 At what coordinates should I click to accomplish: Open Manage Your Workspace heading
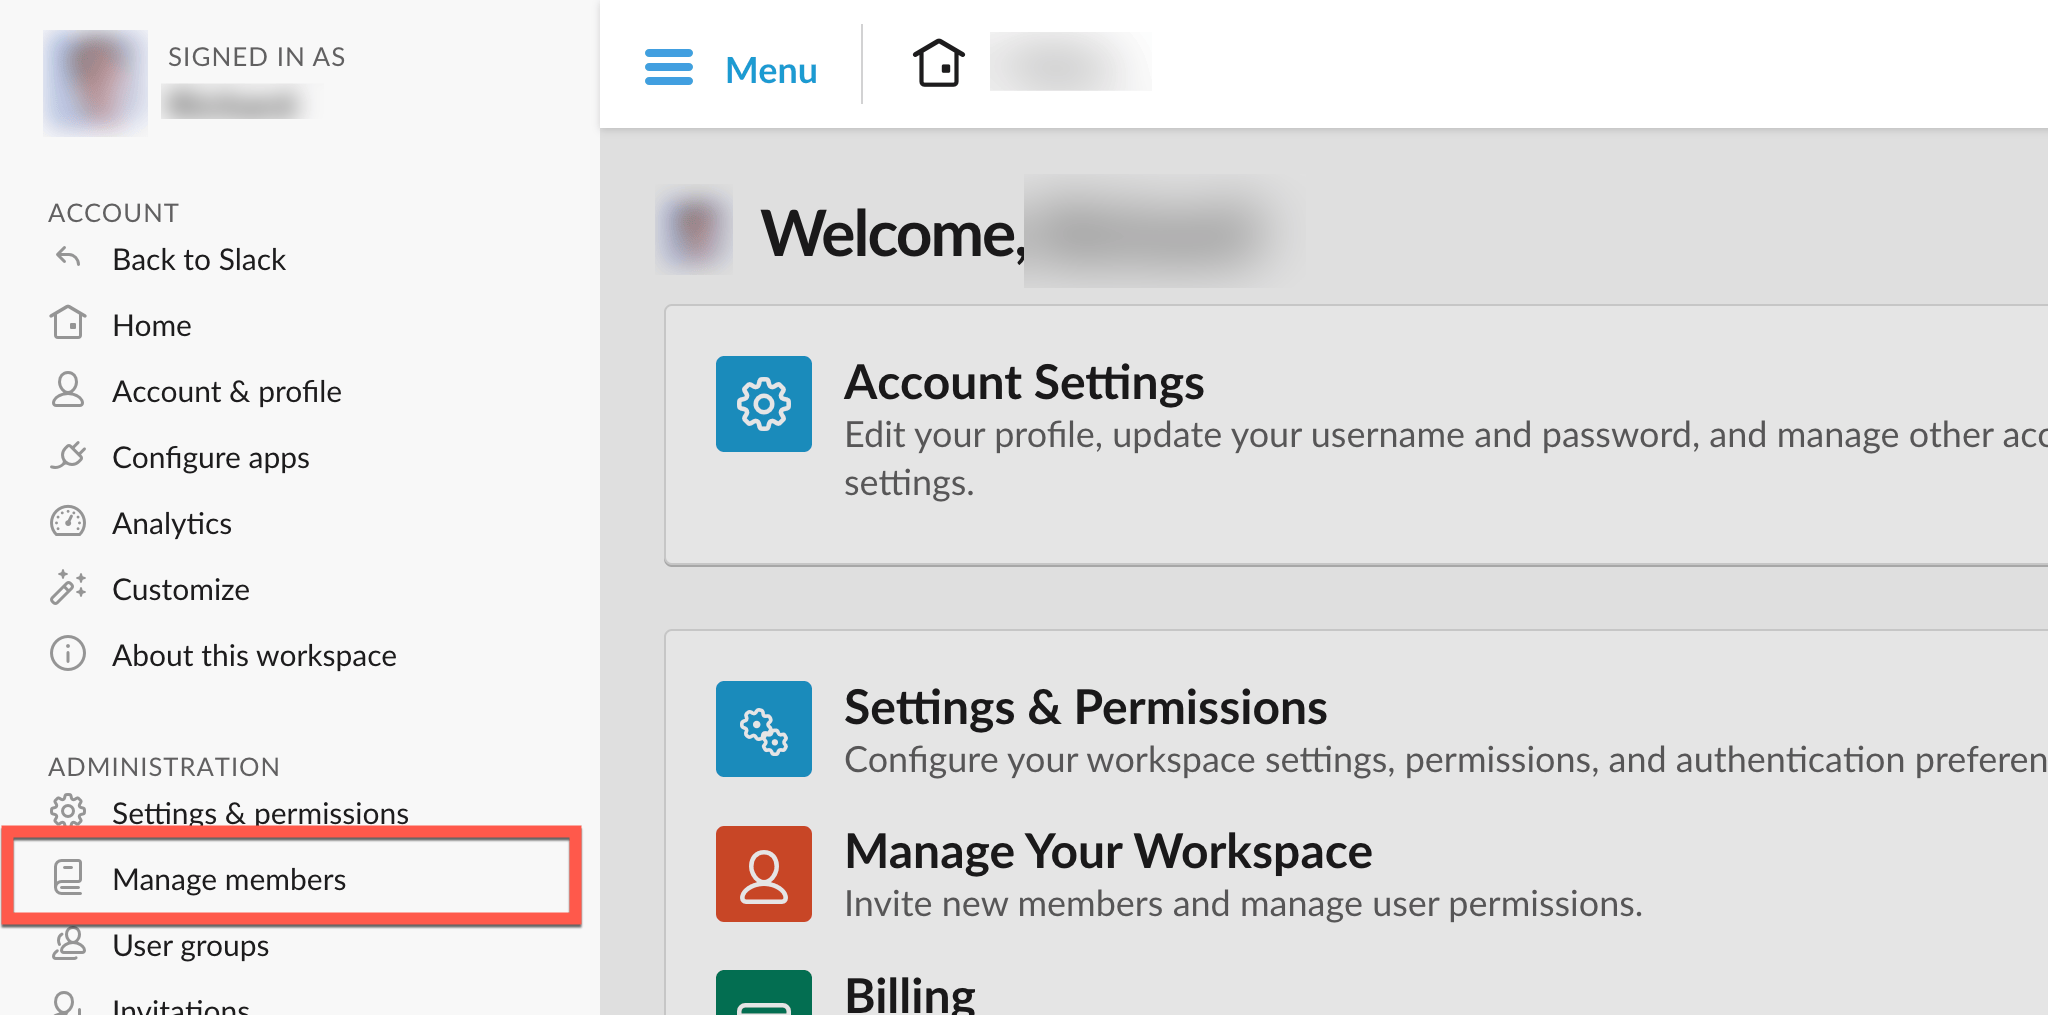tap(1108, 851)
